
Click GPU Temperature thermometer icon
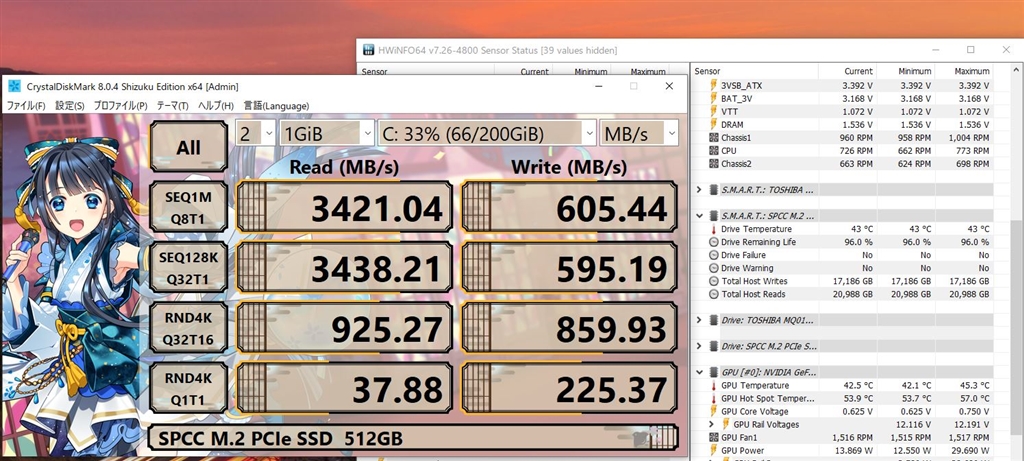[x=714, y=386]
